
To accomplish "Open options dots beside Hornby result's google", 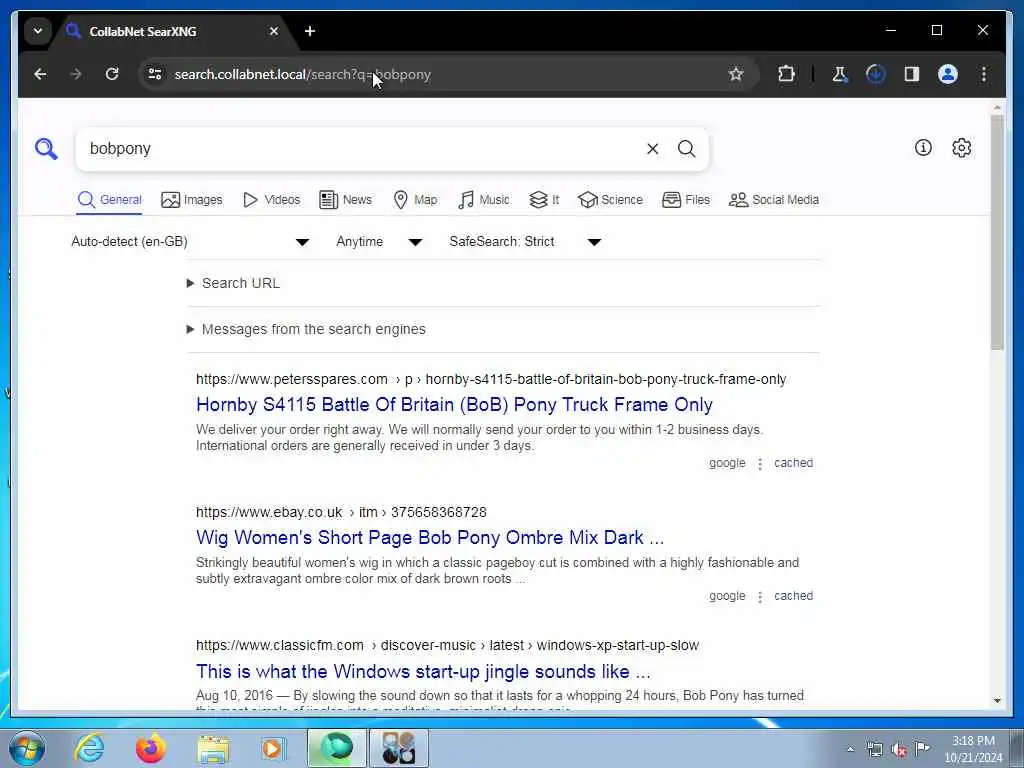I will pos(760,464).
